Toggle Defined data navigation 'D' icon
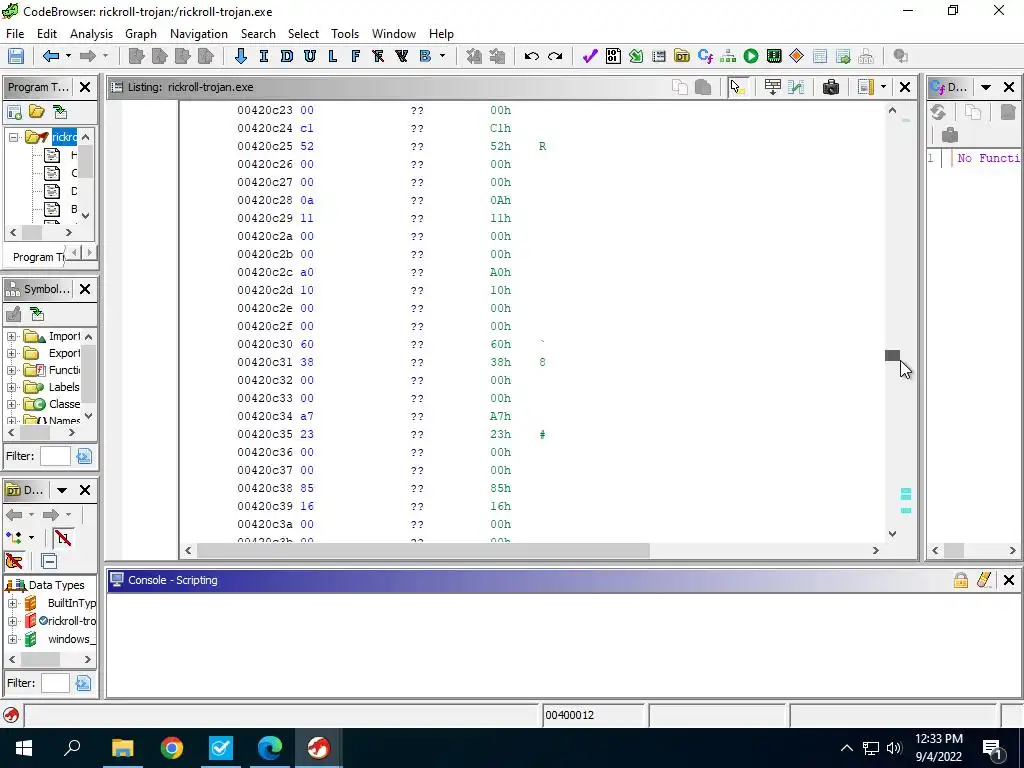 pos(286,56)
